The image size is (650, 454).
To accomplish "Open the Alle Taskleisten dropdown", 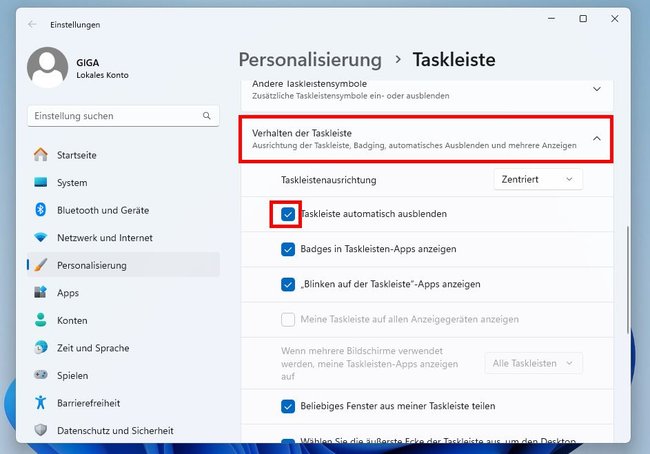I will point(534,363).
